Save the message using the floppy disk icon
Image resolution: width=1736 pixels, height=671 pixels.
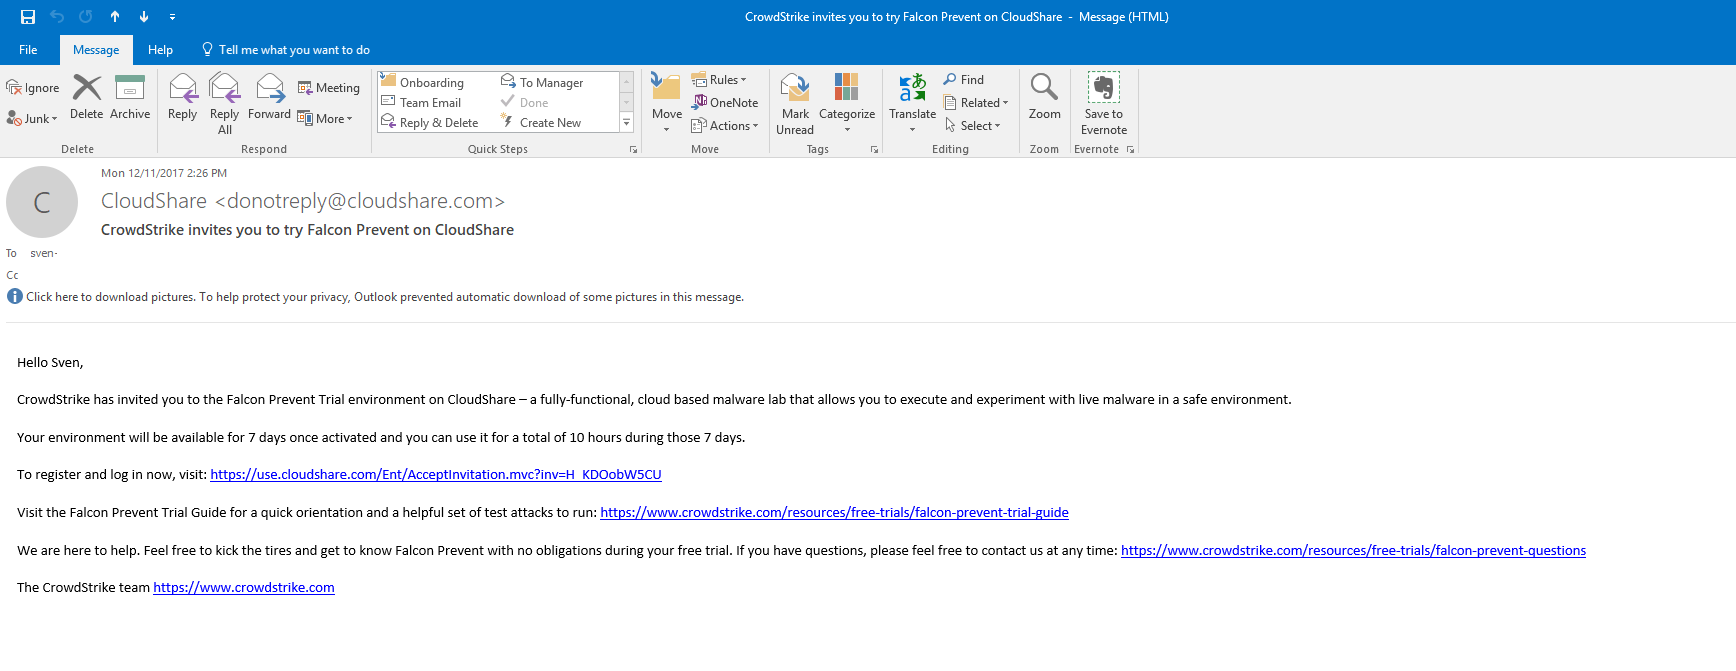tap(28, 17)
